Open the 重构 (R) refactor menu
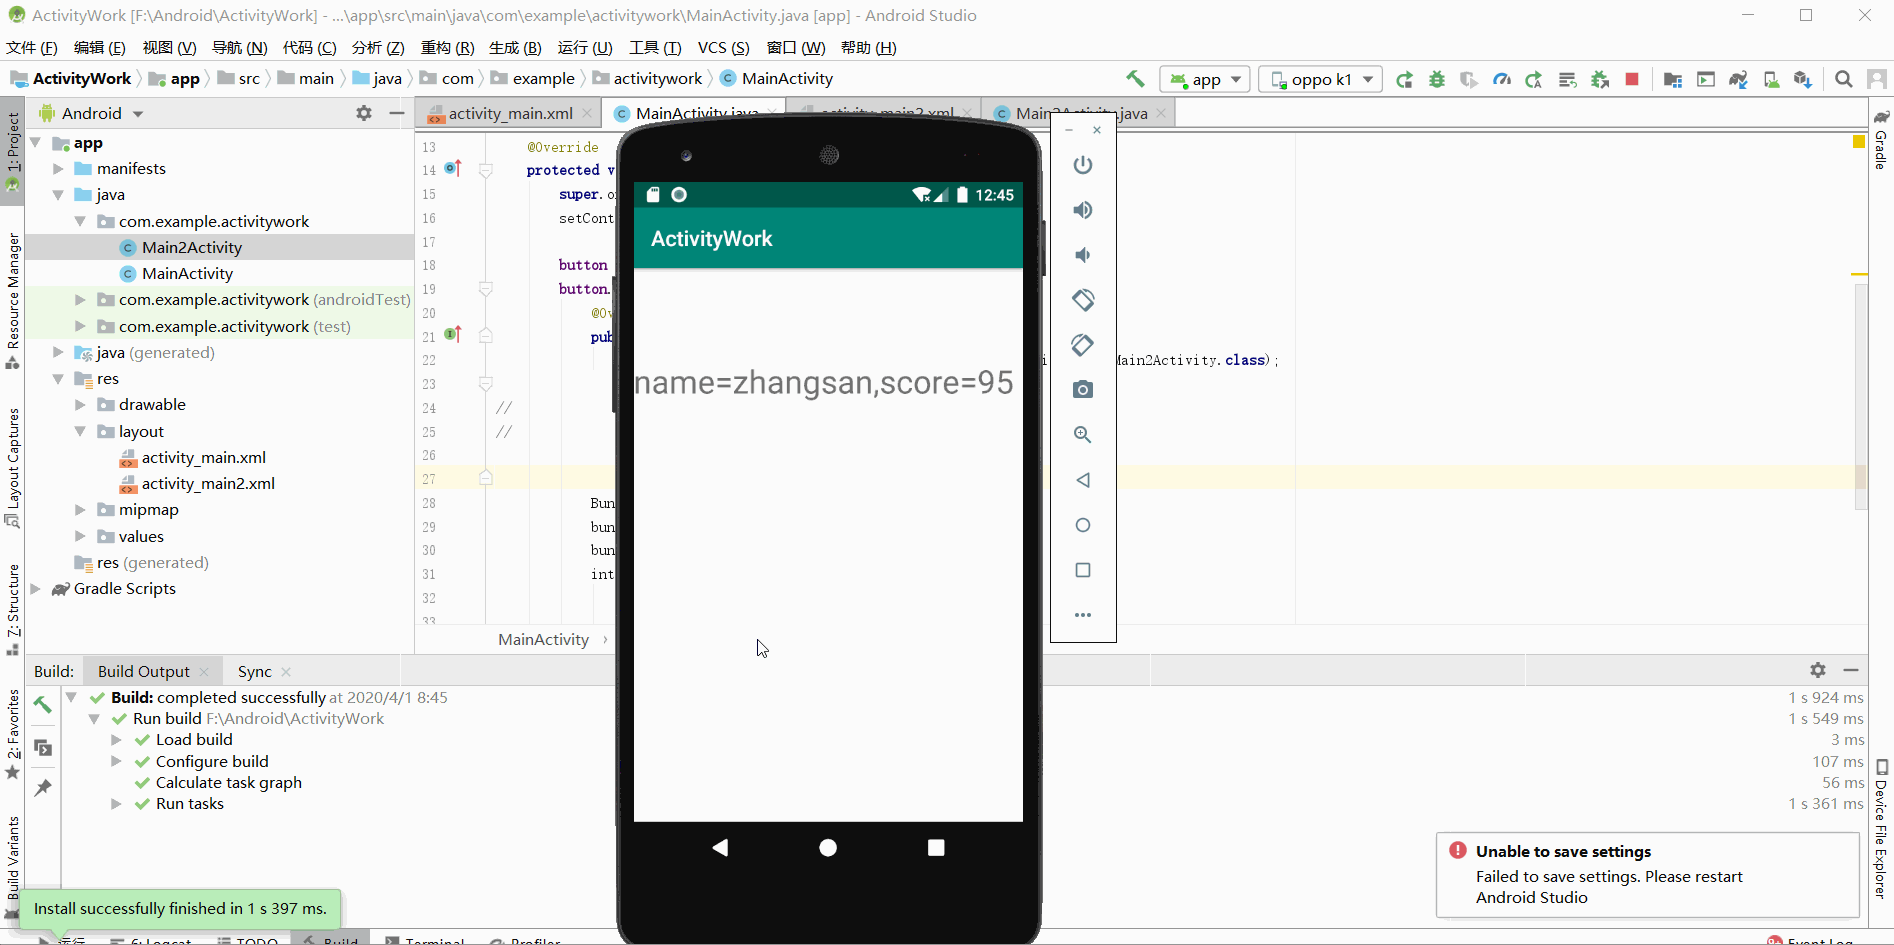This screenshot has height=945, width=1894. pos(447,48)
